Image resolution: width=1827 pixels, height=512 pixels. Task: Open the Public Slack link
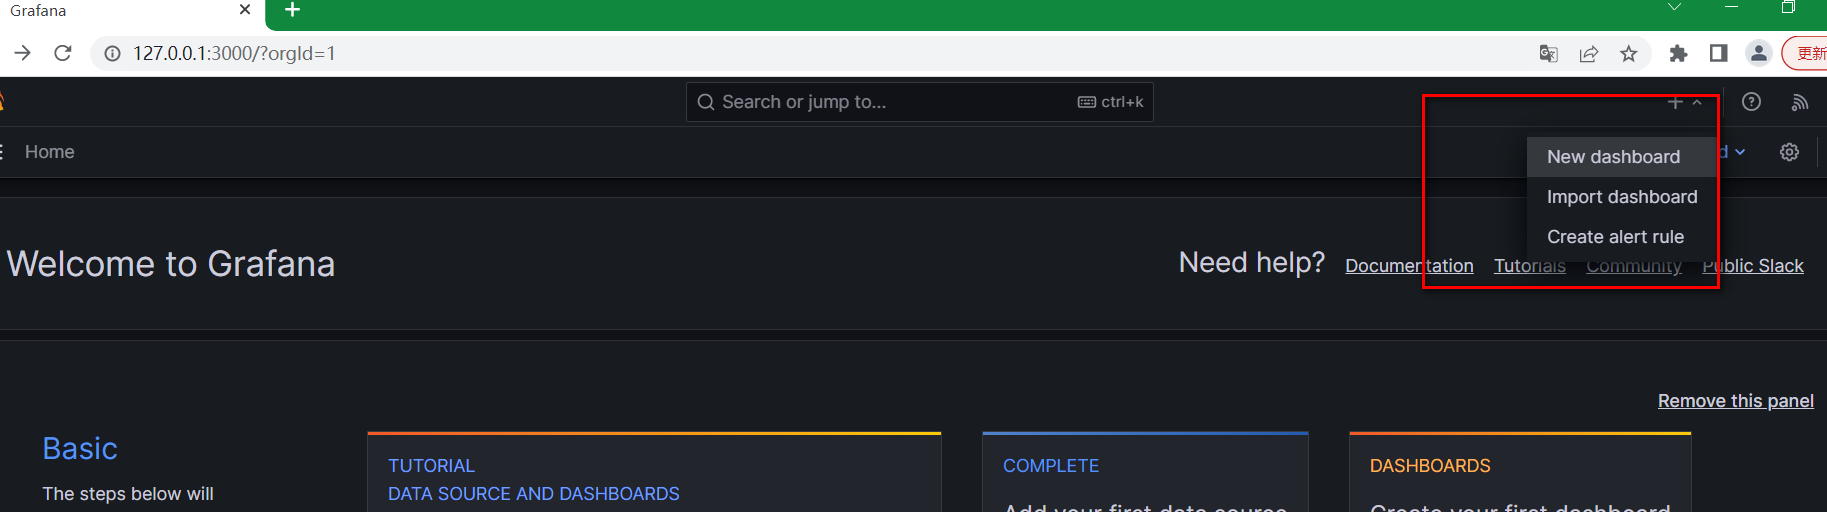click(x=1753, y=266)
